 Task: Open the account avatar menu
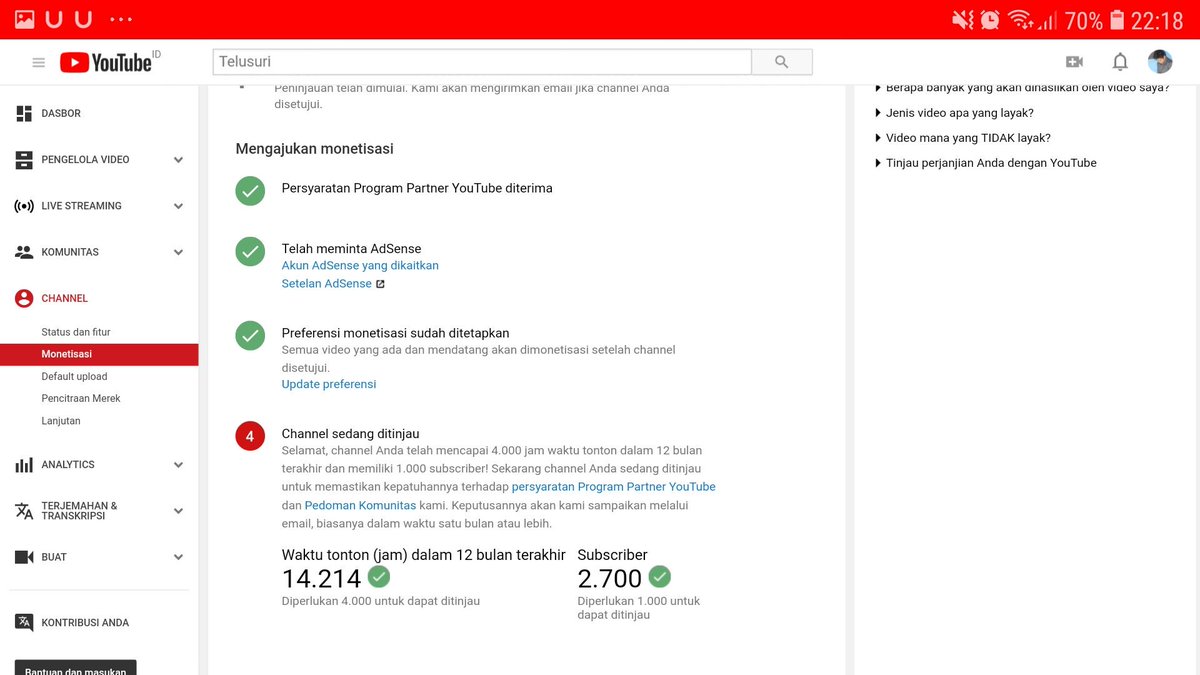tap(1160, 62)
